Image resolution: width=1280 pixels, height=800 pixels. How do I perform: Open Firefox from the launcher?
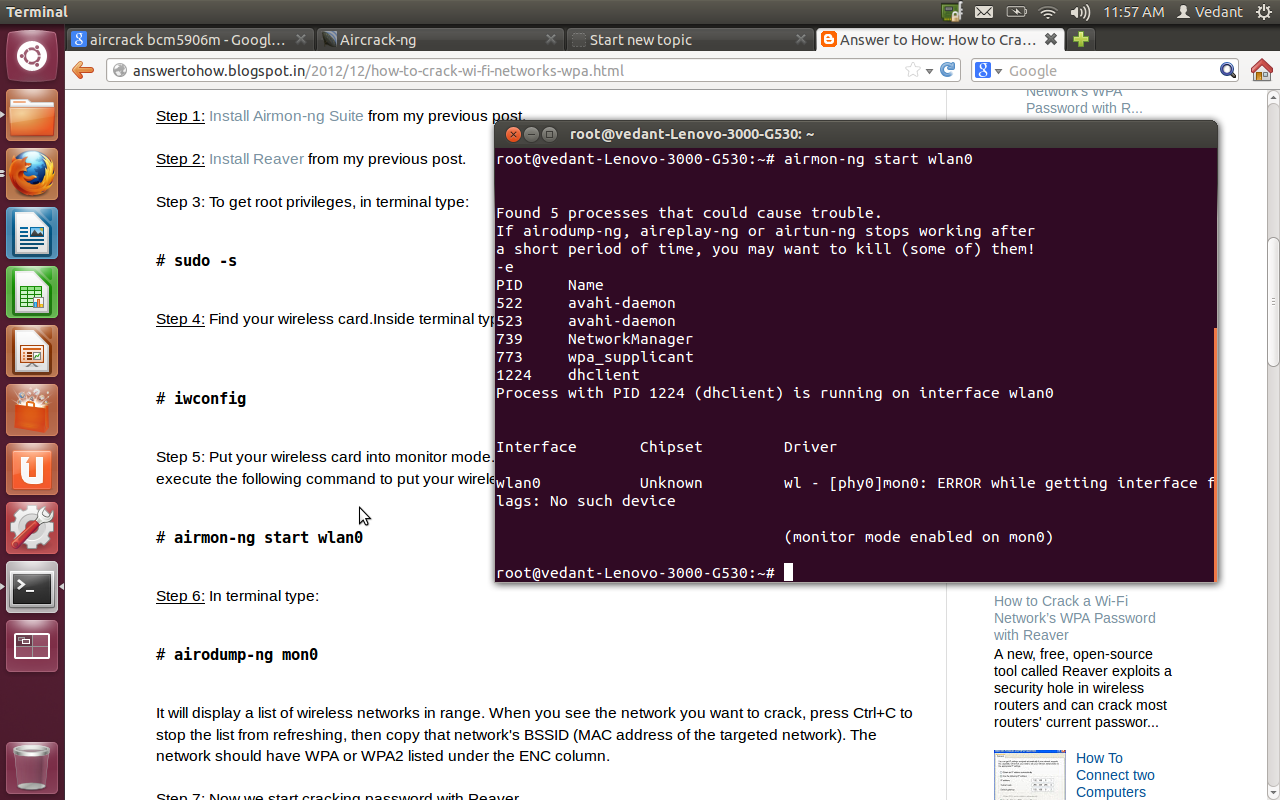pyautogui.click(x=32, y=173)
